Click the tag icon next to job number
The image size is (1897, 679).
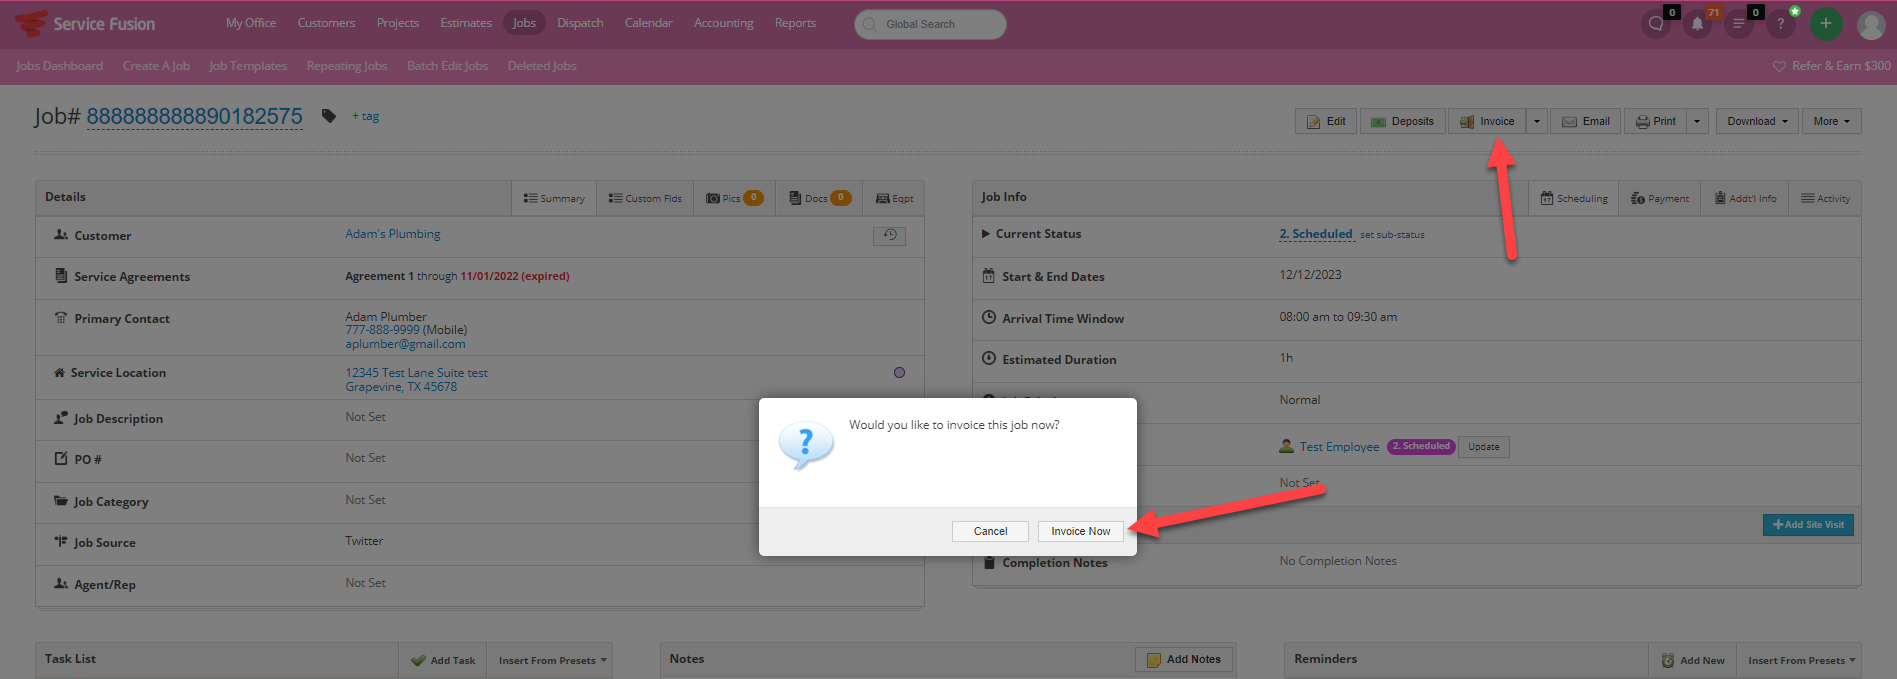pos(328,116)
